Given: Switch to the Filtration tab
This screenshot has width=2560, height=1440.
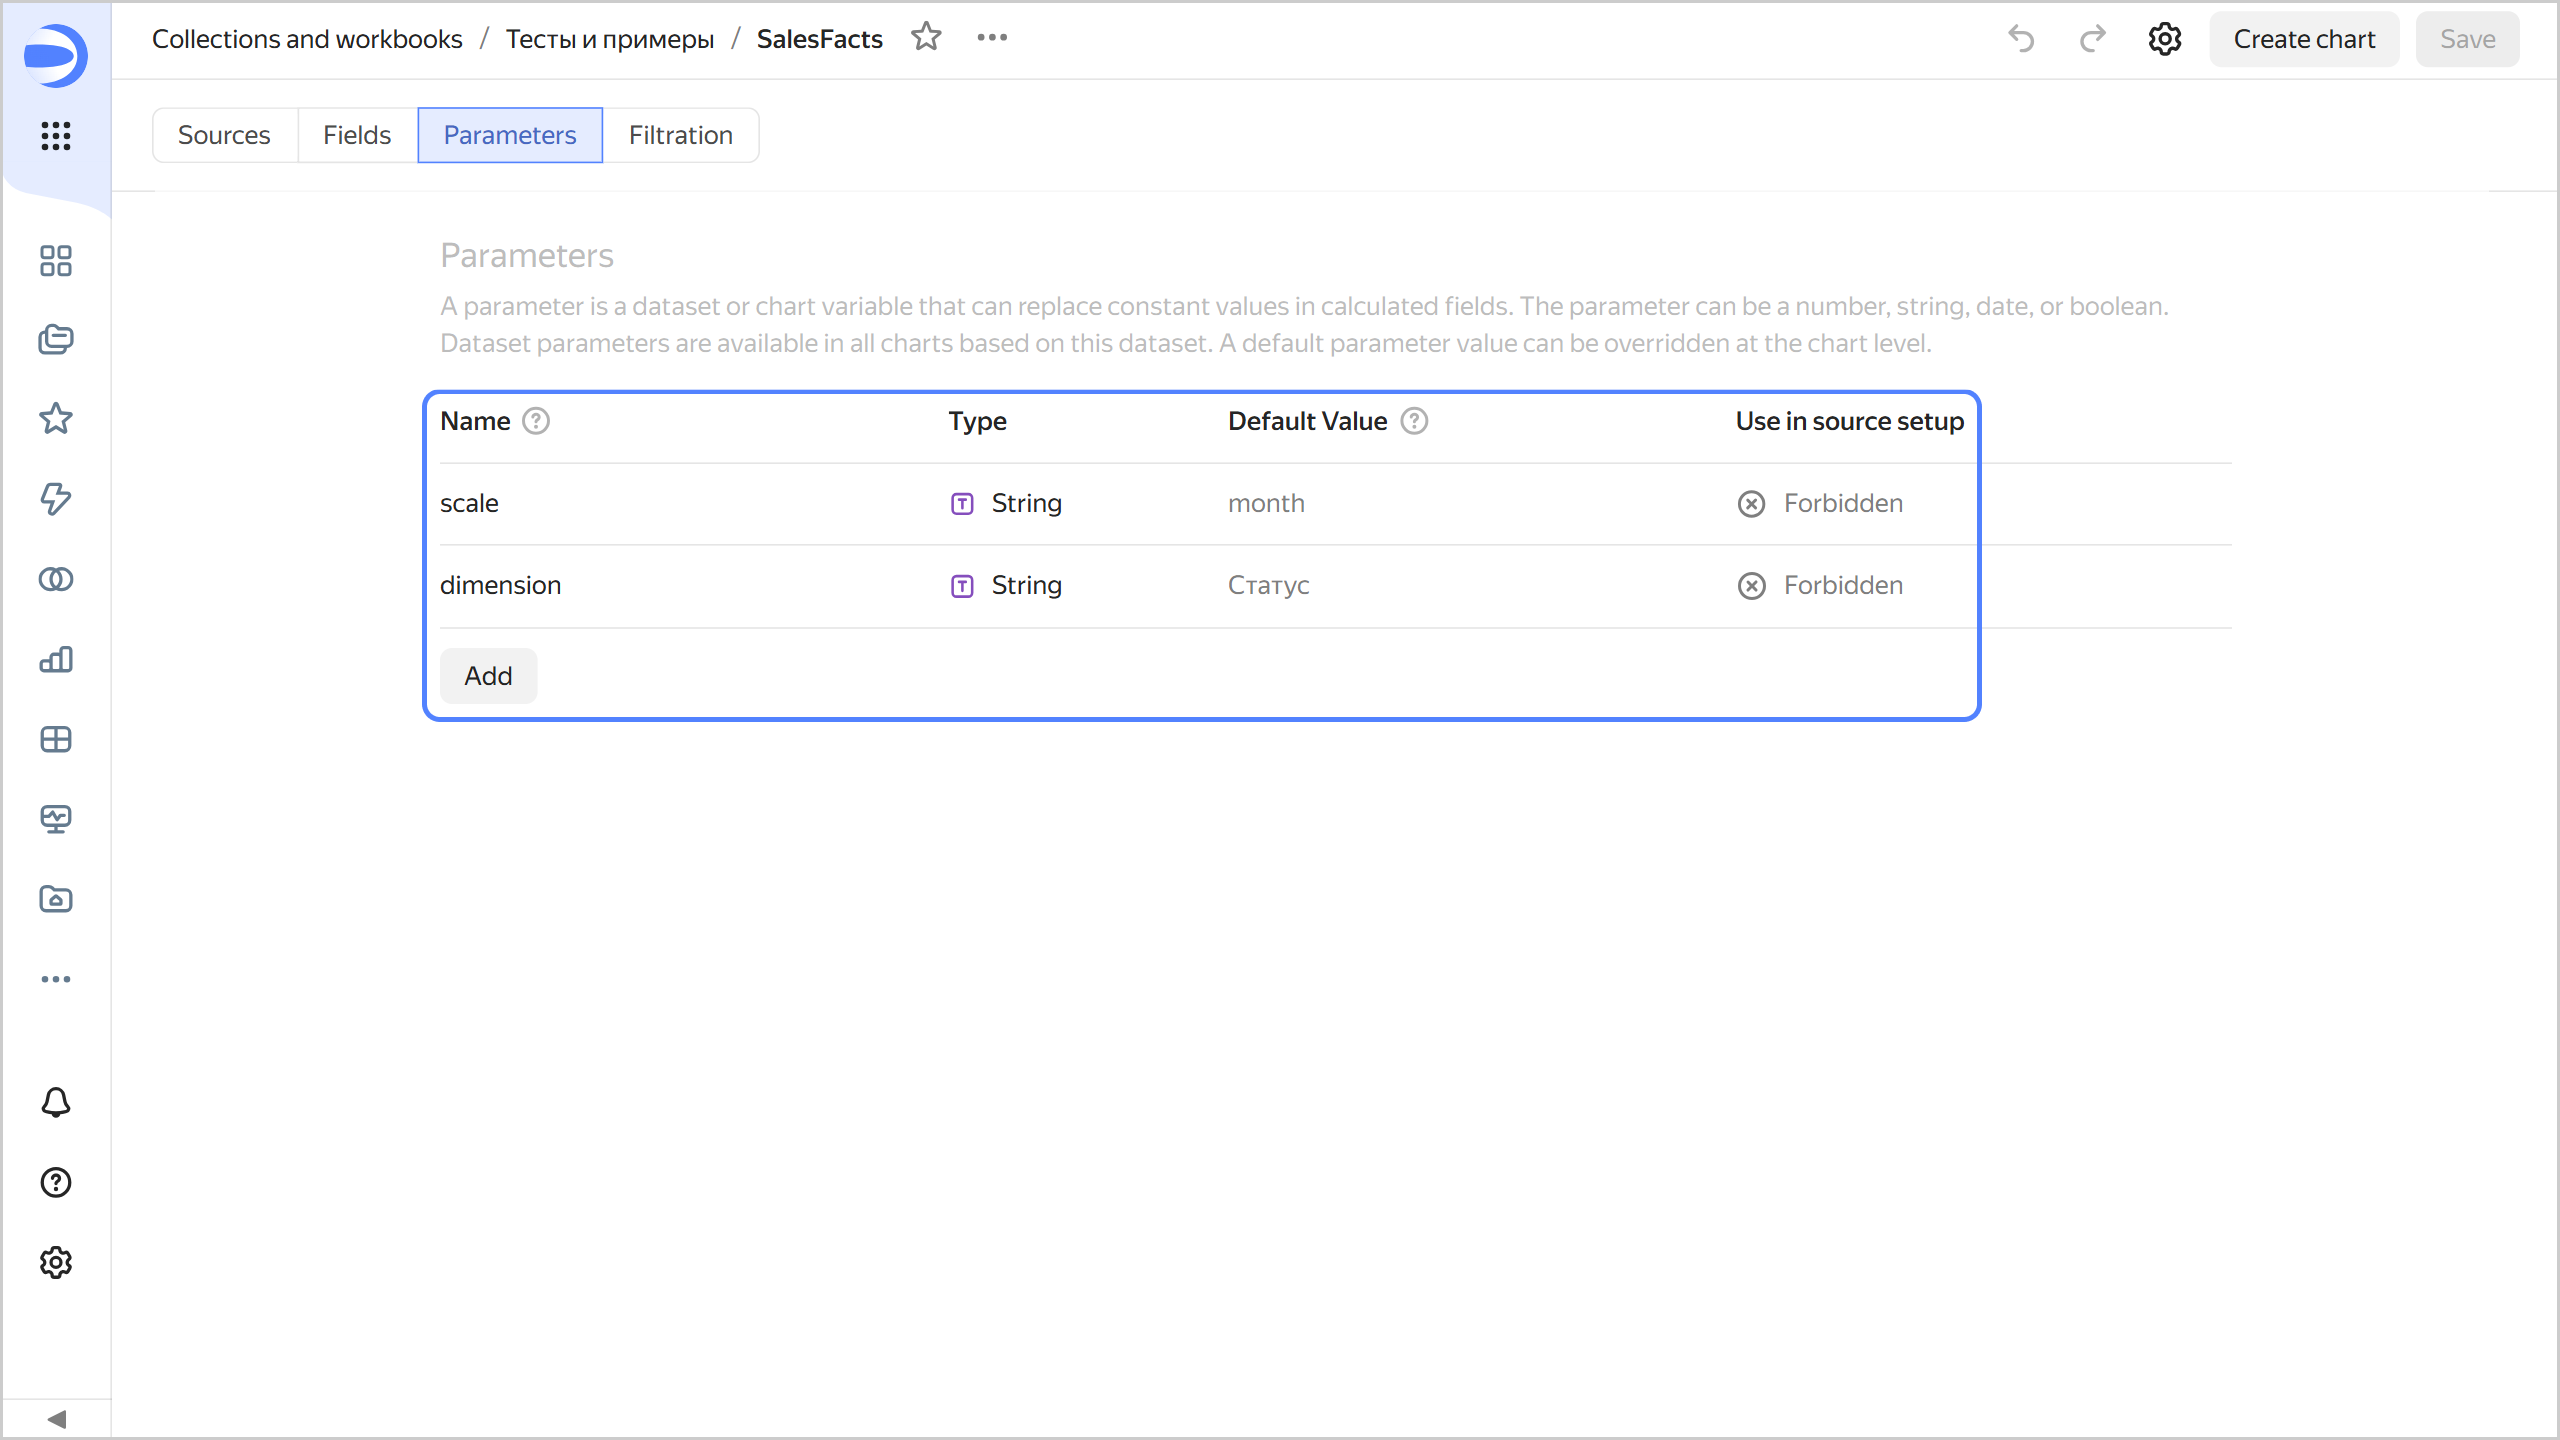Looking at the screenshot, I should 680,134.
